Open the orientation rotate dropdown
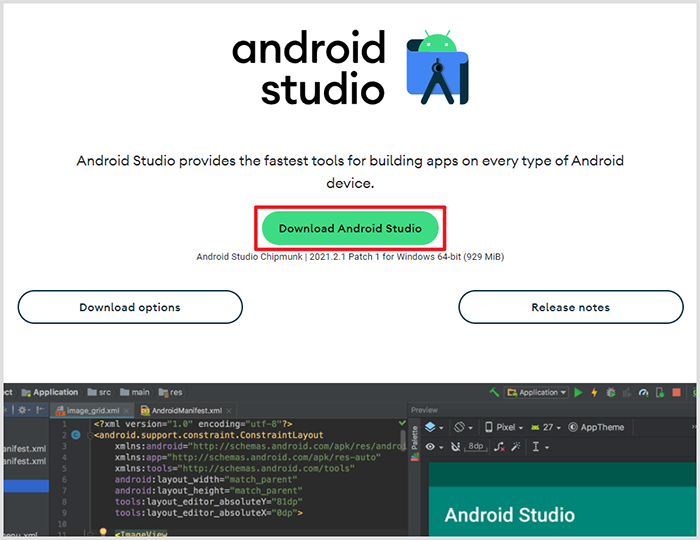 click(463, 427)
